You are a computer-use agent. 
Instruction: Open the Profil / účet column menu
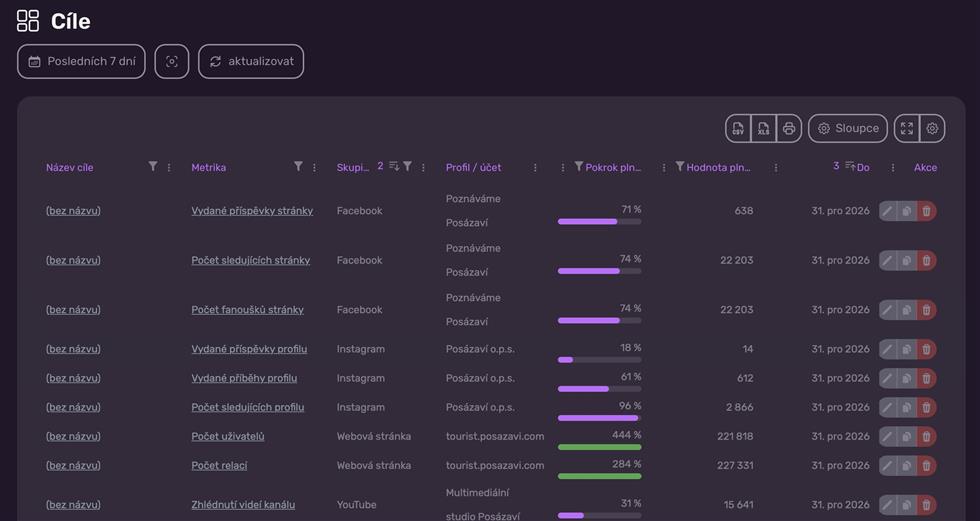point(535,167)
